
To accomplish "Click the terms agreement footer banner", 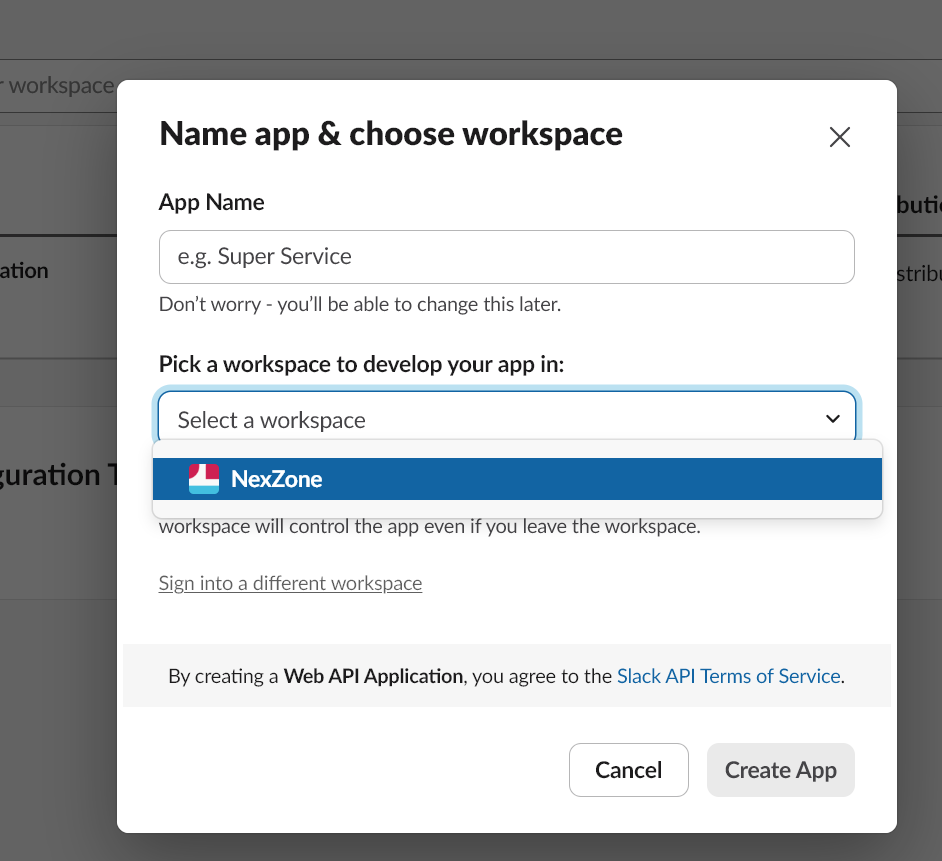I will [x=506, y=676].
